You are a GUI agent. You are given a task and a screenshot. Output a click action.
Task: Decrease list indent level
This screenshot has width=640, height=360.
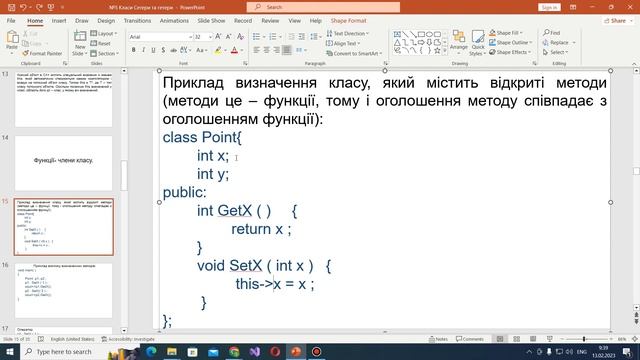point(291,37)
